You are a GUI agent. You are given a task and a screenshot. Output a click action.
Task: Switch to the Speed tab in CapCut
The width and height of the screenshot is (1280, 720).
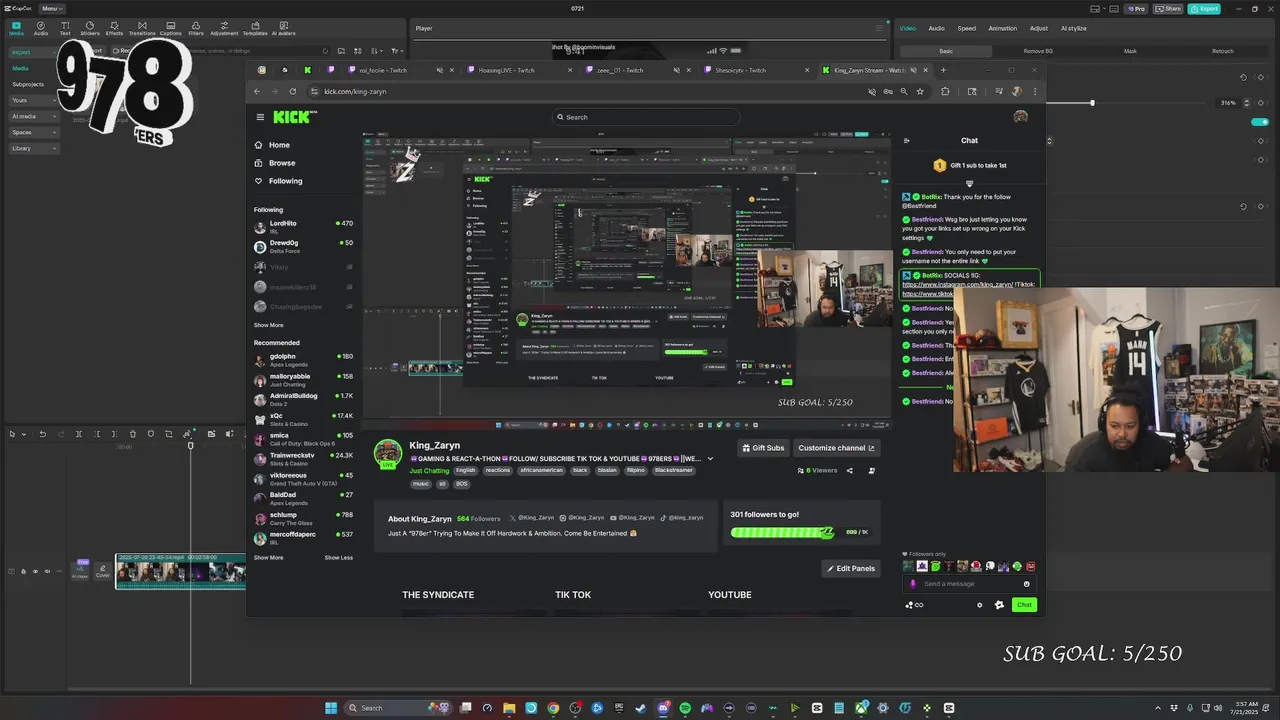pos(966,28)
